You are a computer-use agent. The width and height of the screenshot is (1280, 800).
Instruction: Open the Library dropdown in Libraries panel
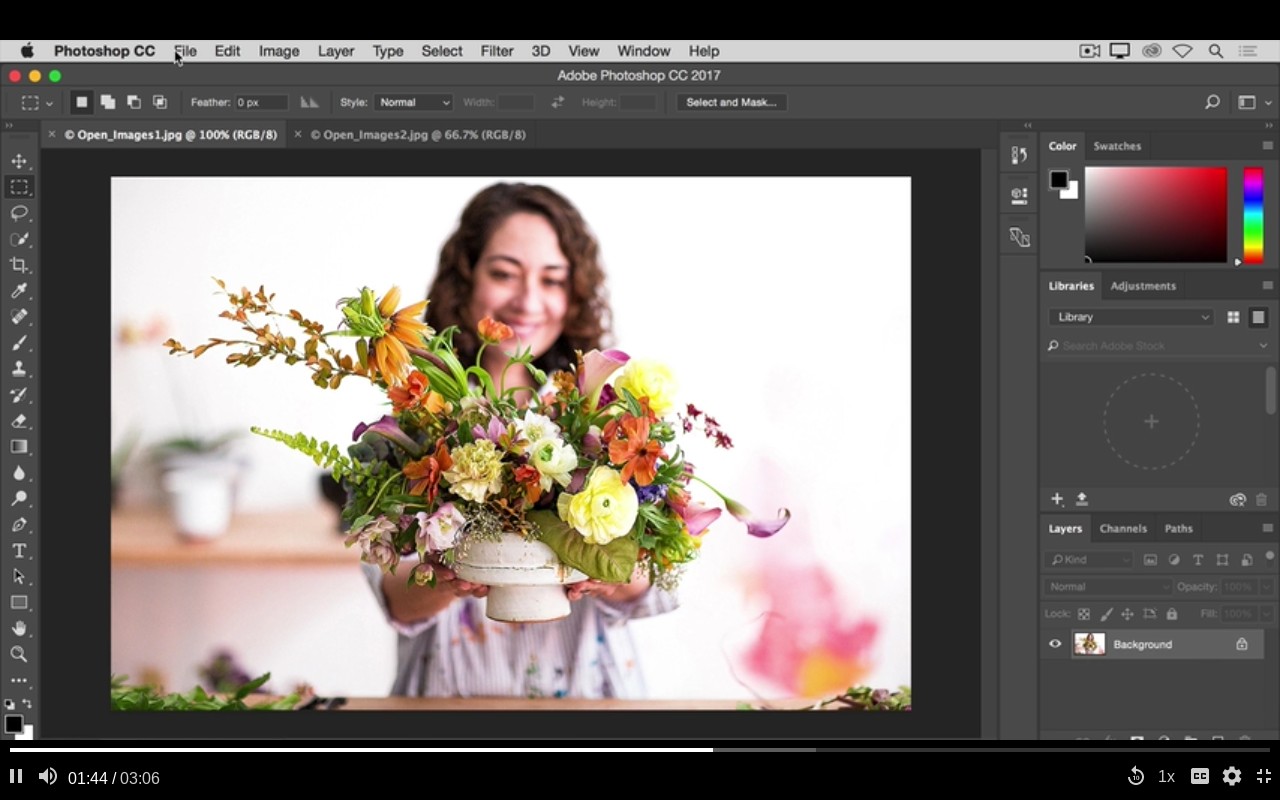pyautogui.click(x=1130, y=316)
